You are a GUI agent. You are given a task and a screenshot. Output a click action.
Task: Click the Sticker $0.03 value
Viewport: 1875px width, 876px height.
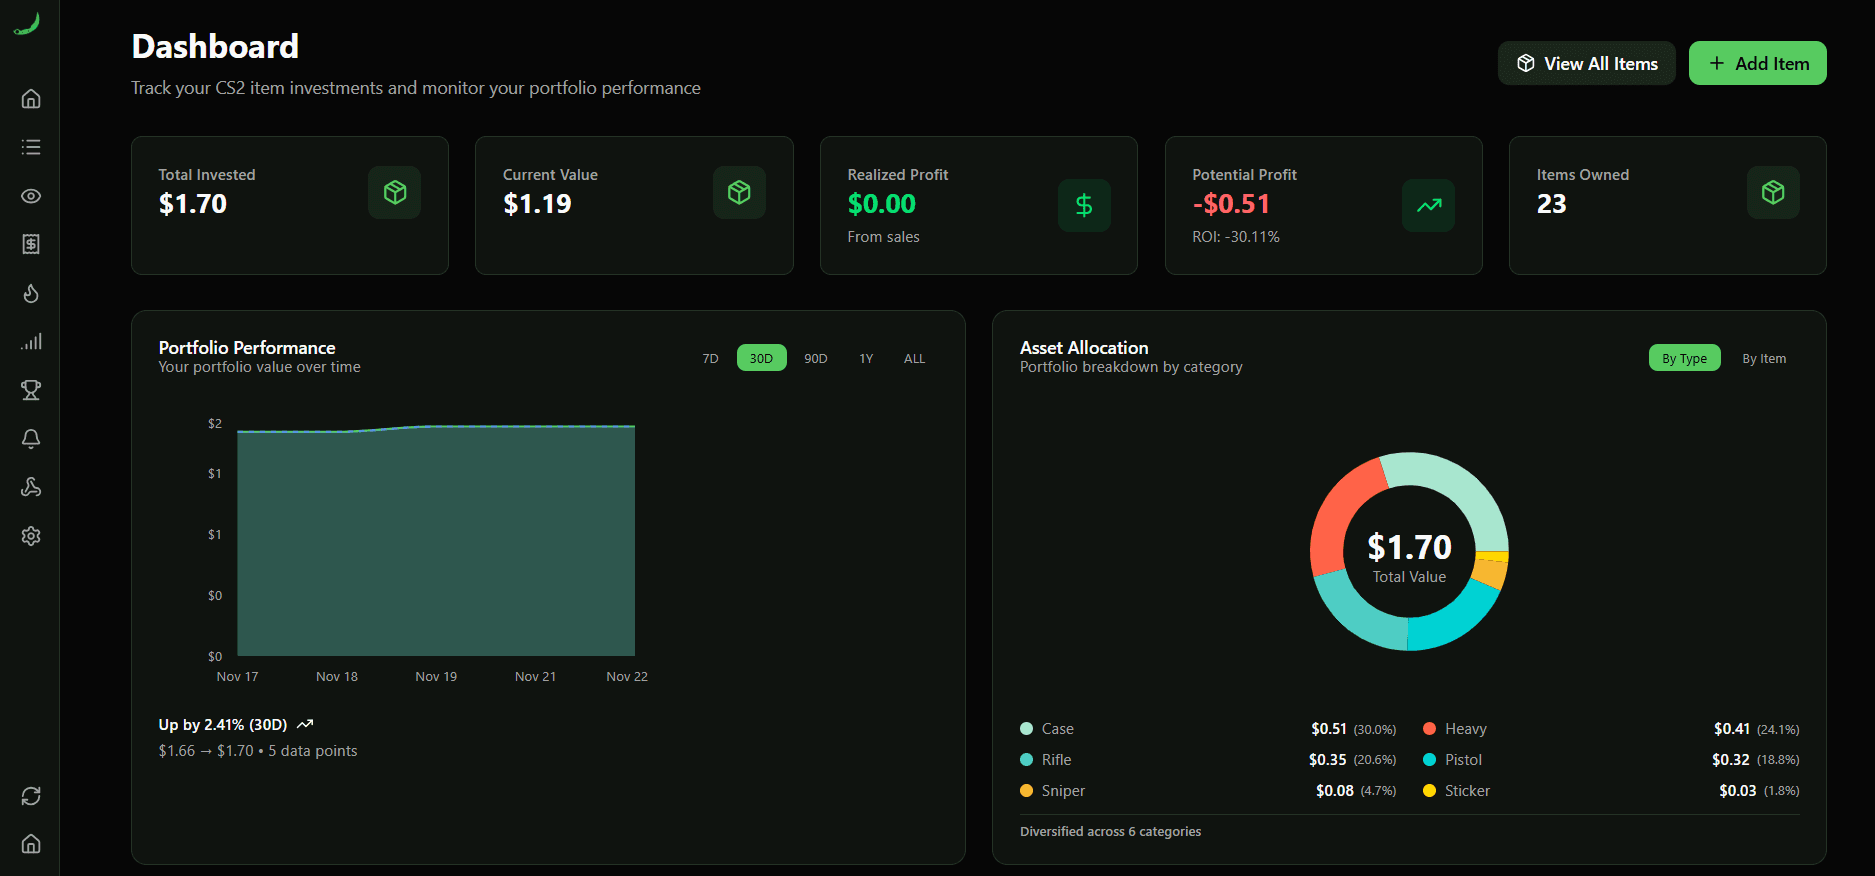pos(1738,791)
